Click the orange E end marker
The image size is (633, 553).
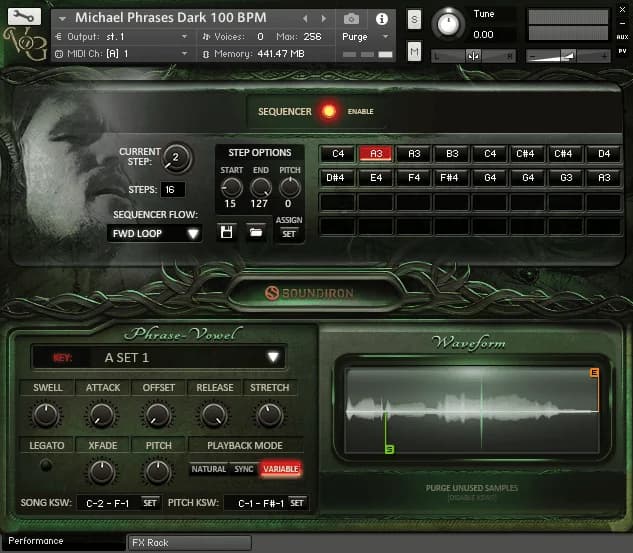click(594, 372)
